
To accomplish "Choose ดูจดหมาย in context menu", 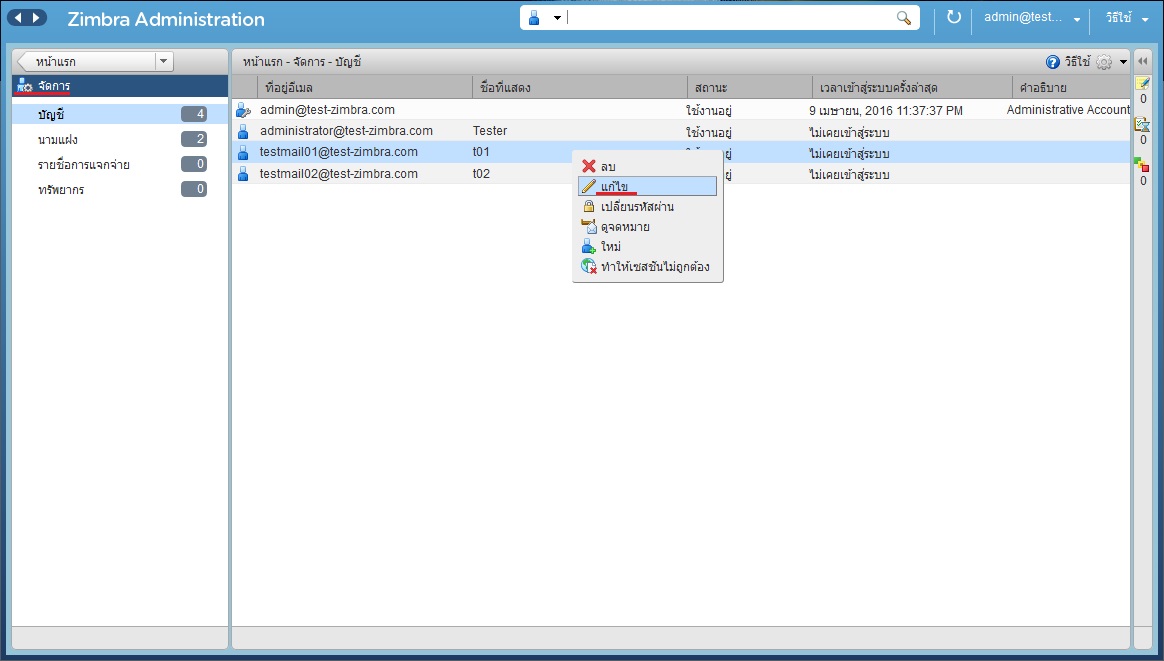I will [x=647, y=227].
